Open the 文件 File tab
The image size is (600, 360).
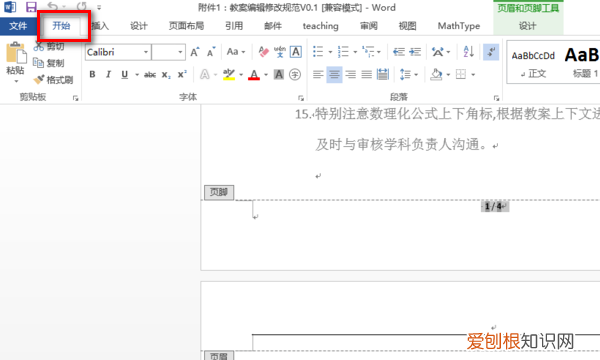tap(18, 26)
